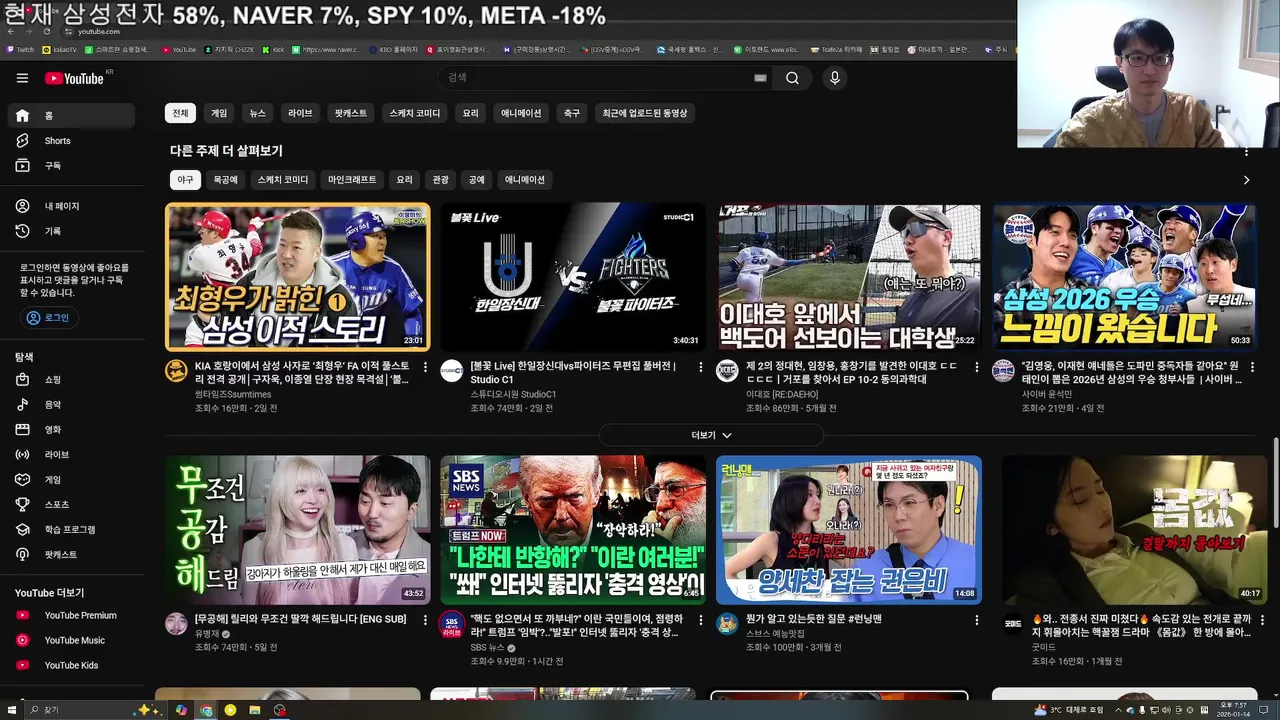
Task: Select the 전체 filter chip
Action: 180,114
